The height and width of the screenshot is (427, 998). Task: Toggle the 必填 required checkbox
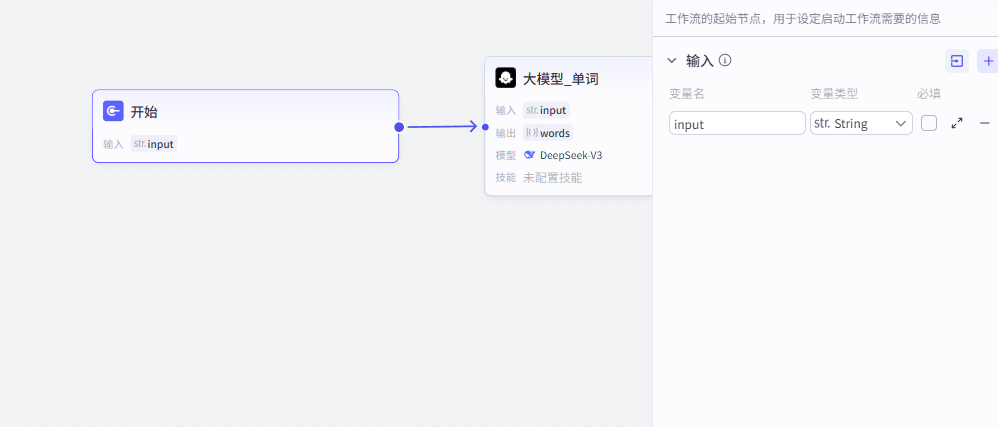pyautogui.click(x=929, y=123)
